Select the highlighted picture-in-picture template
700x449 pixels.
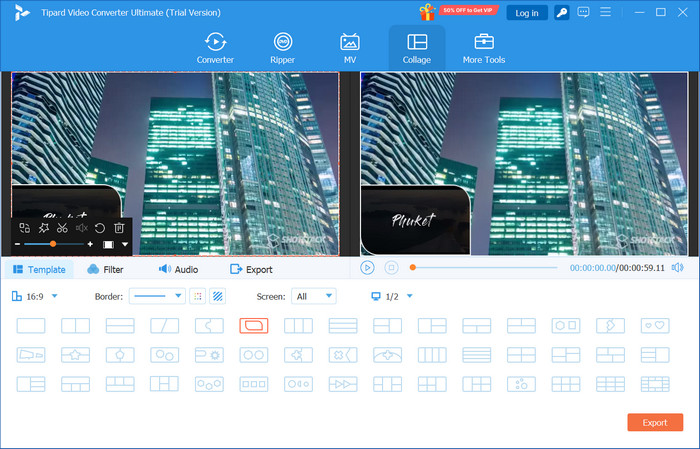tap(254, 326)
